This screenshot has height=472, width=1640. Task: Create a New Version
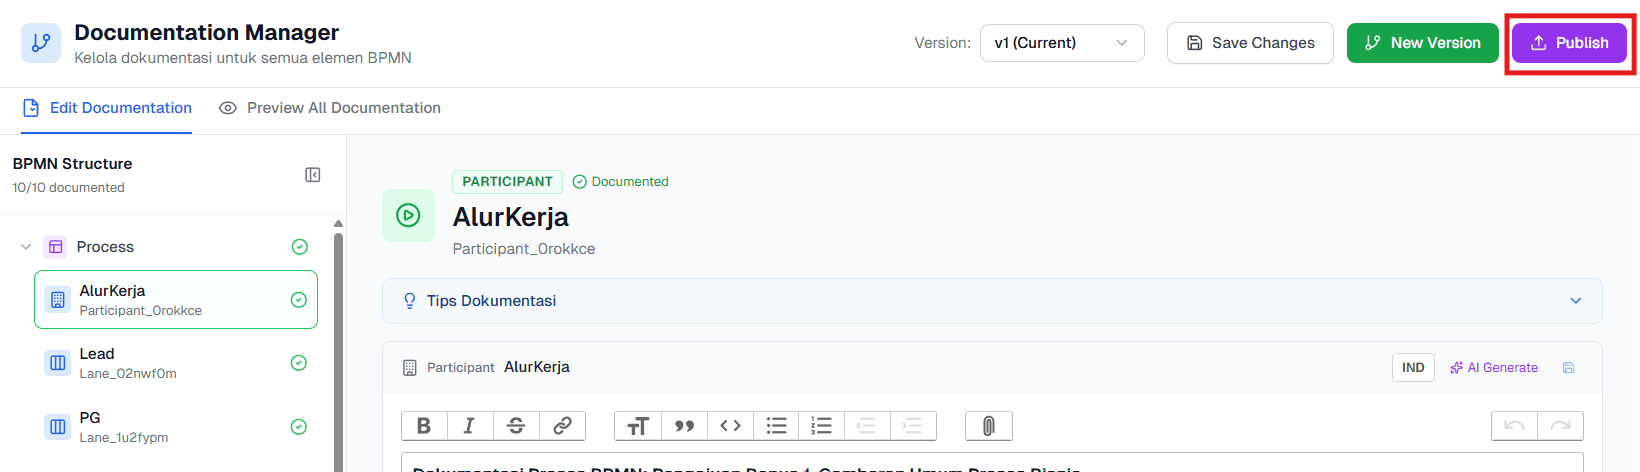(1422, 43)
